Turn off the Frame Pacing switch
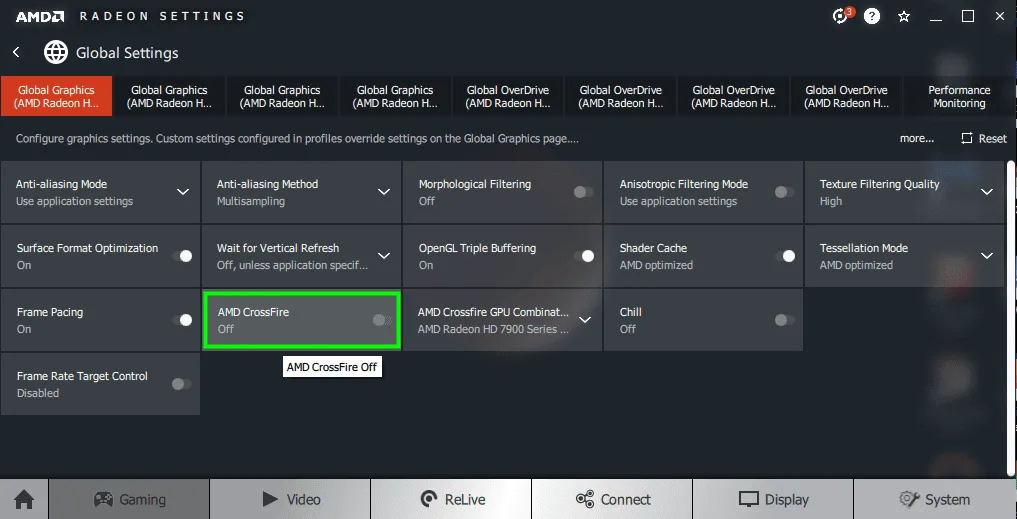 click(182, 320)
